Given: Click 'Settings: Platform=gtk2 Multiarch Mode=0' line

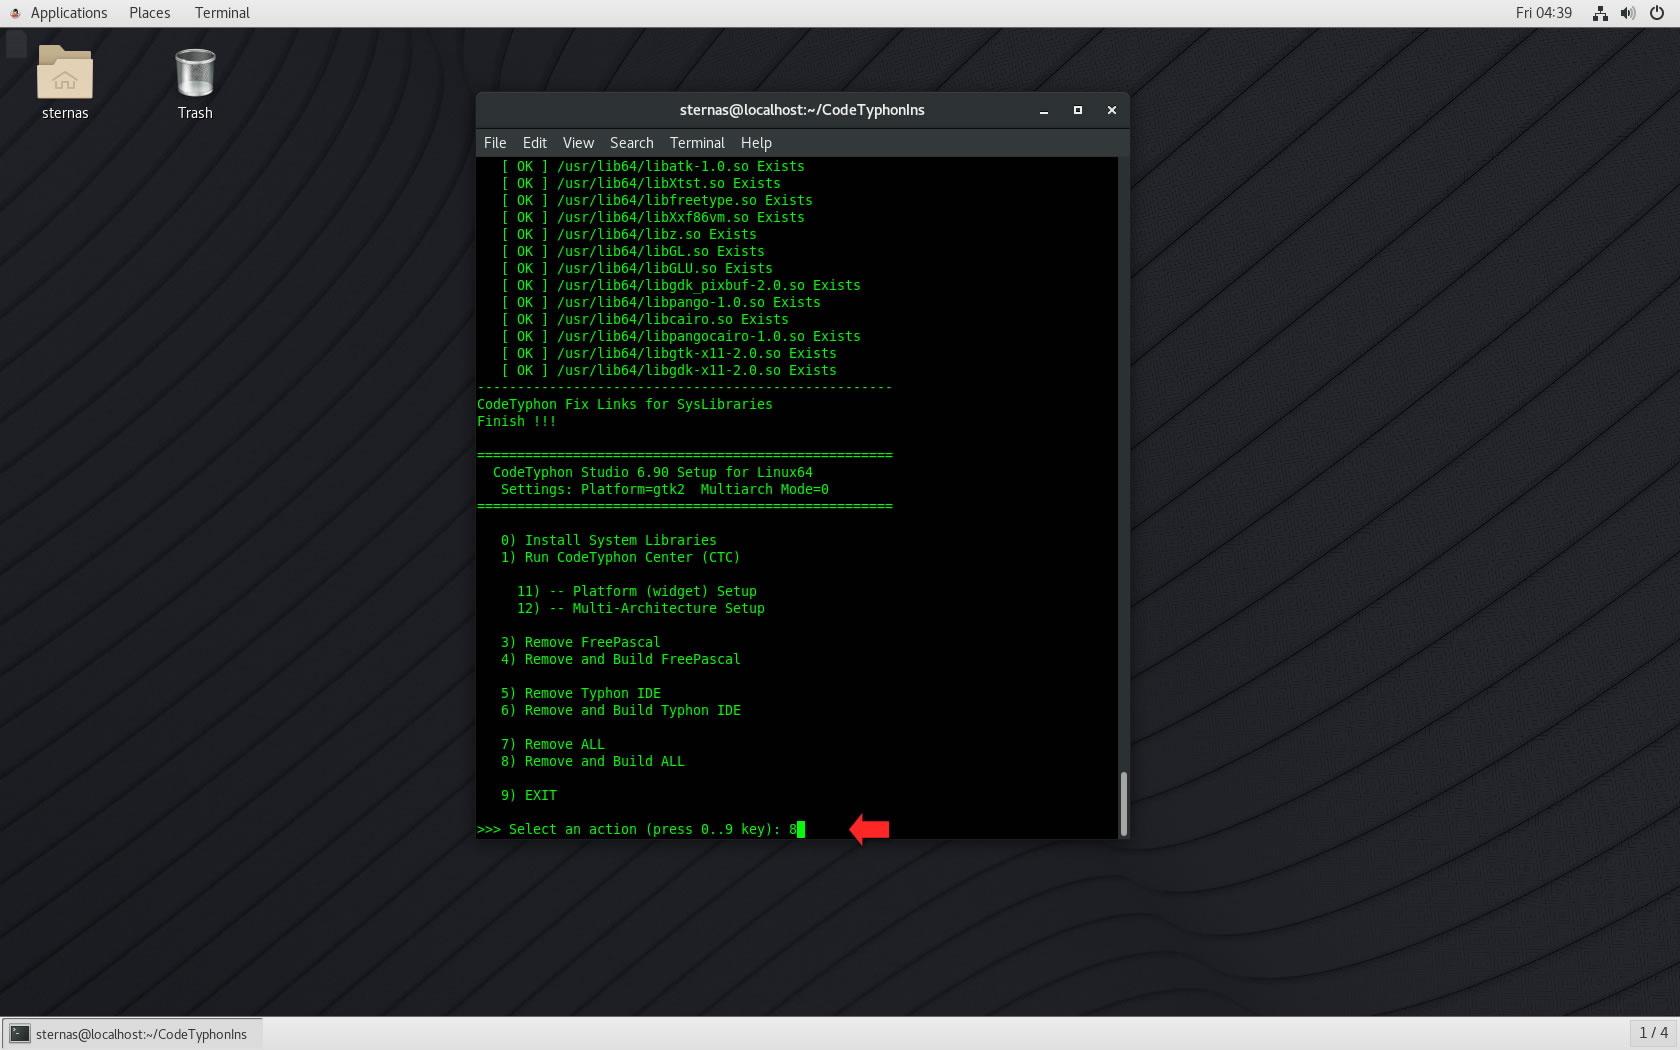Looking at the screenshot, I should (x=665, y=489).
